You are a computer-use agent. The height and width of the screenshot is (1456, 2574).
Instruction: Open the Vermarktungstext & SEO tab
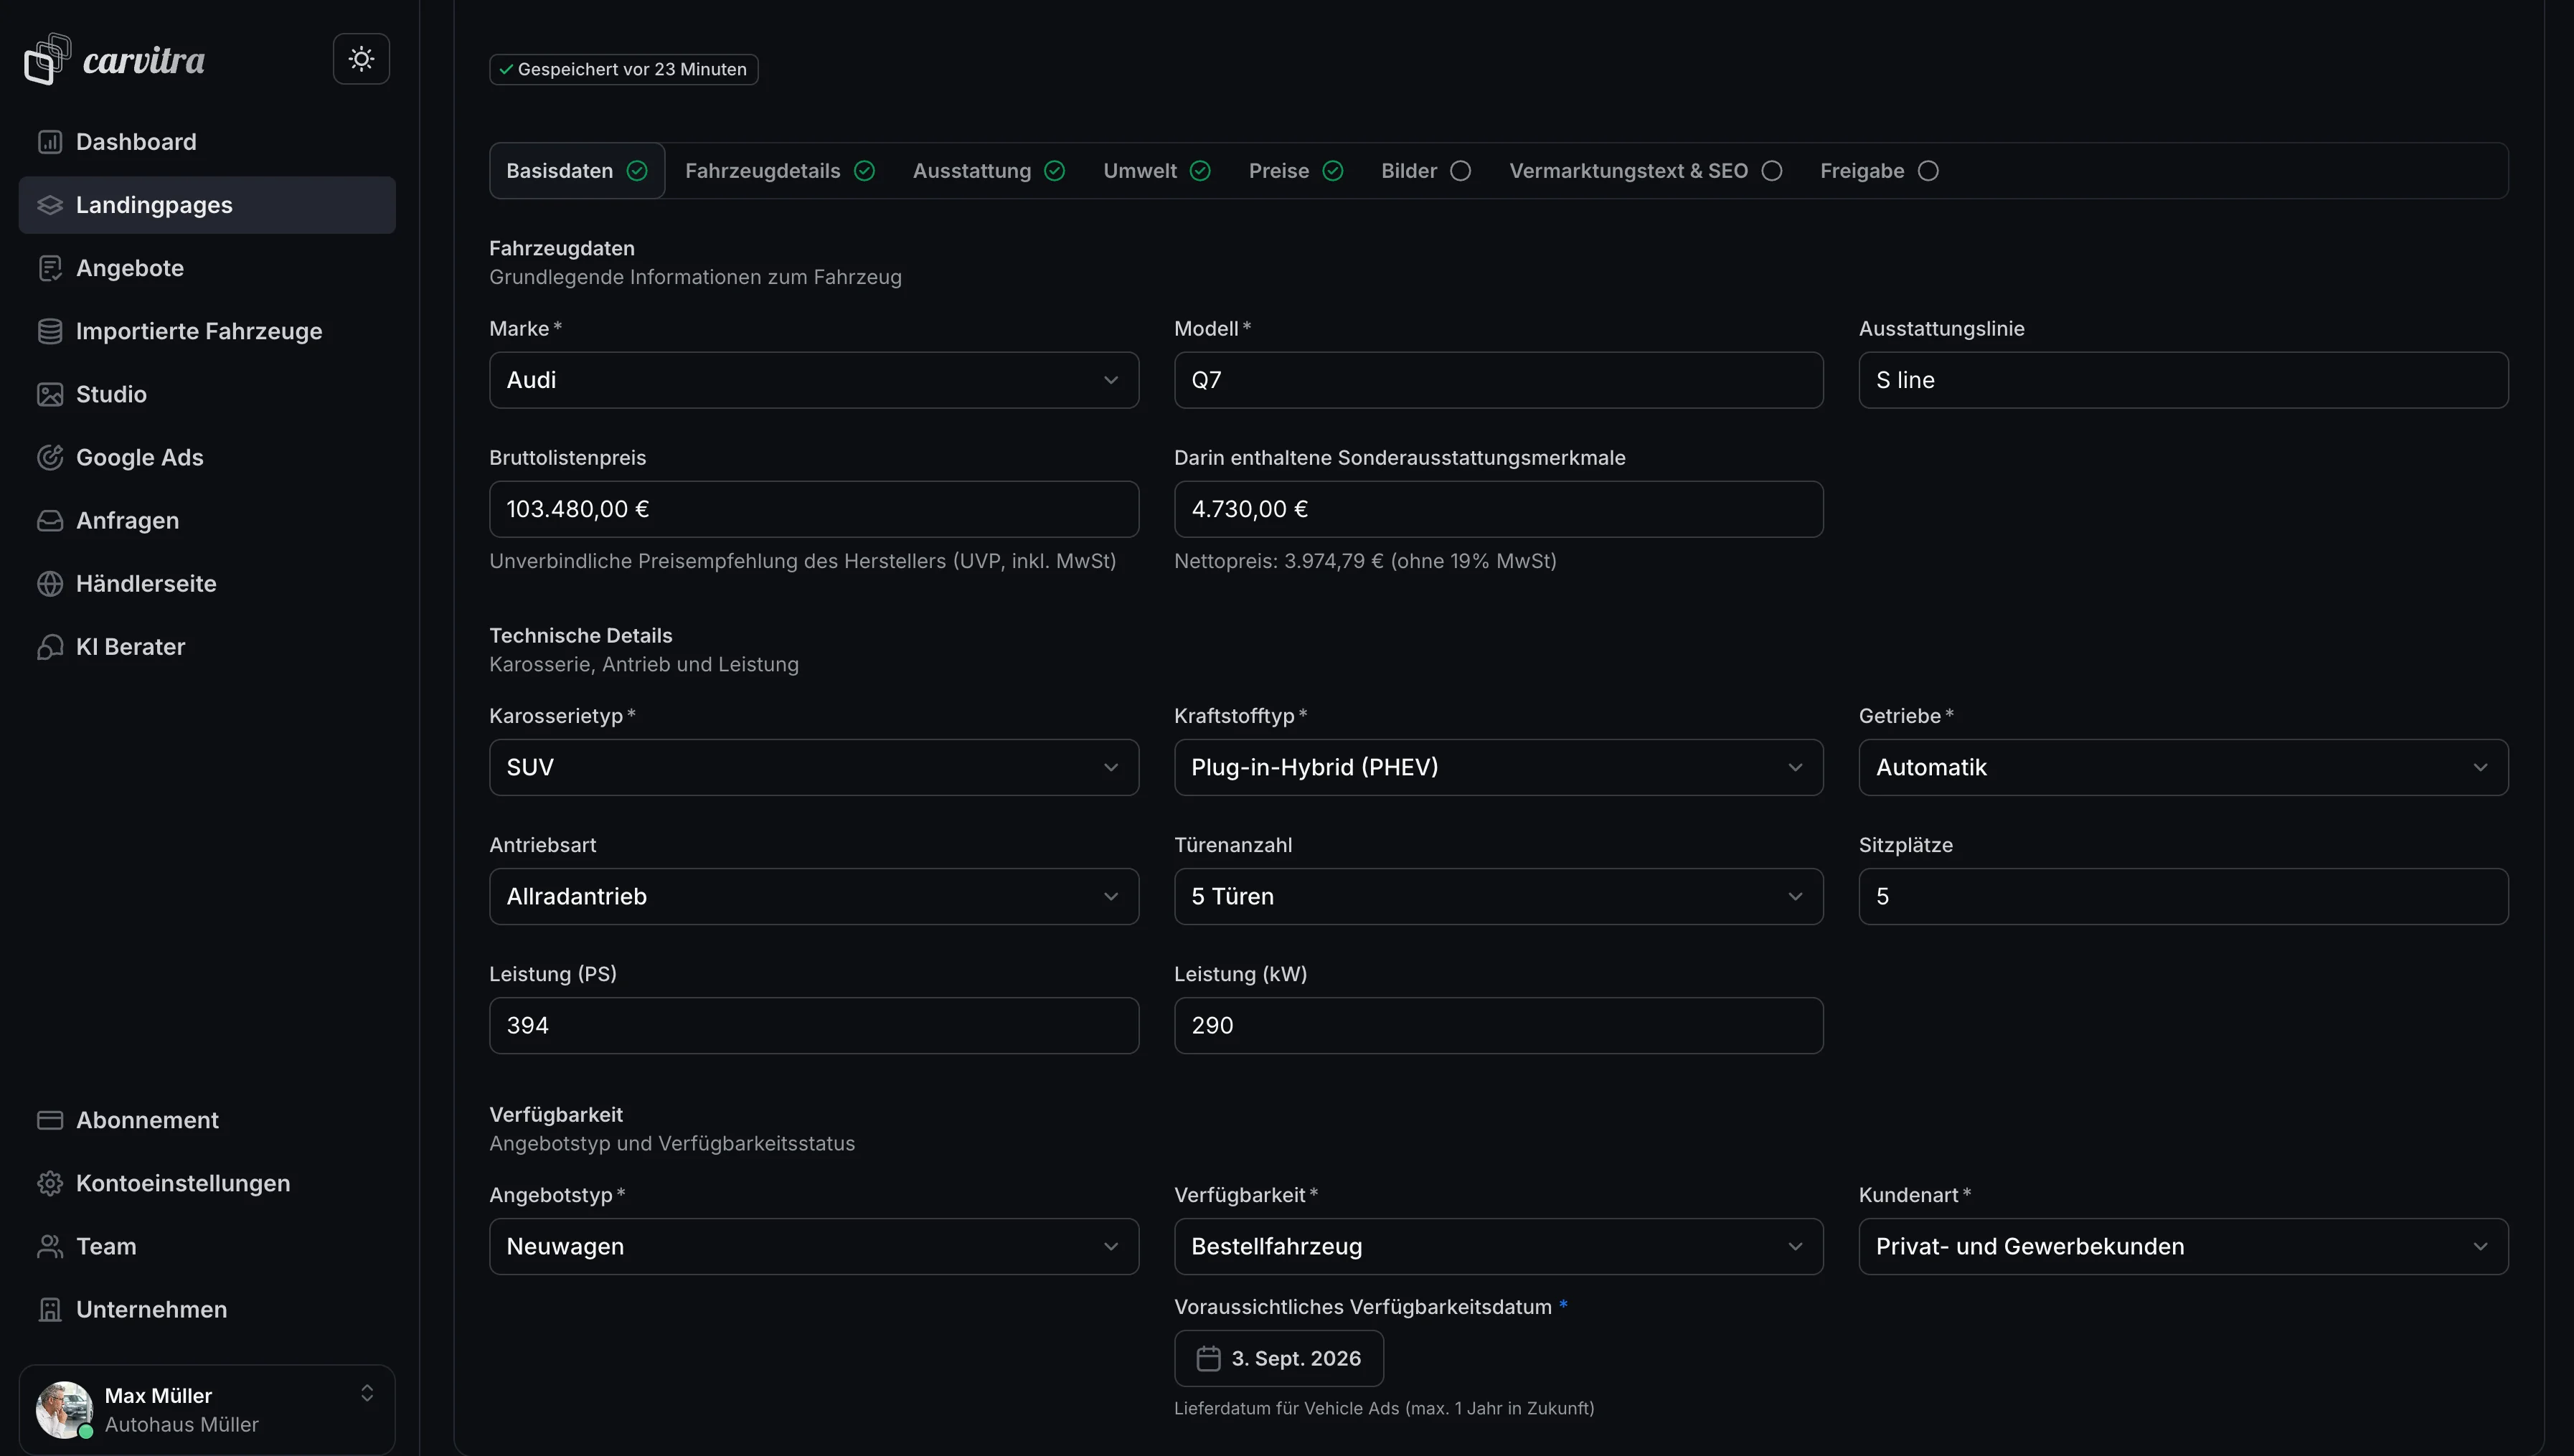tap(1646, 171)
